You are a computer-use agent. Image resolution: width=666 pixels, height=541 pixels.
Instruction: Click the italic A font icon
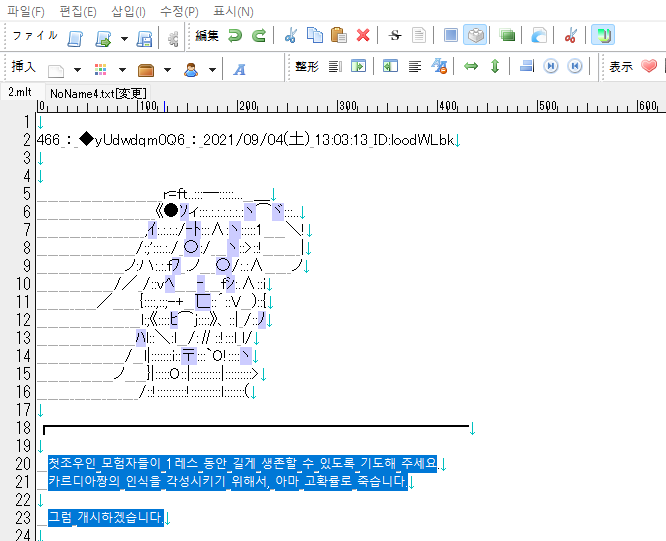[240, 69]
